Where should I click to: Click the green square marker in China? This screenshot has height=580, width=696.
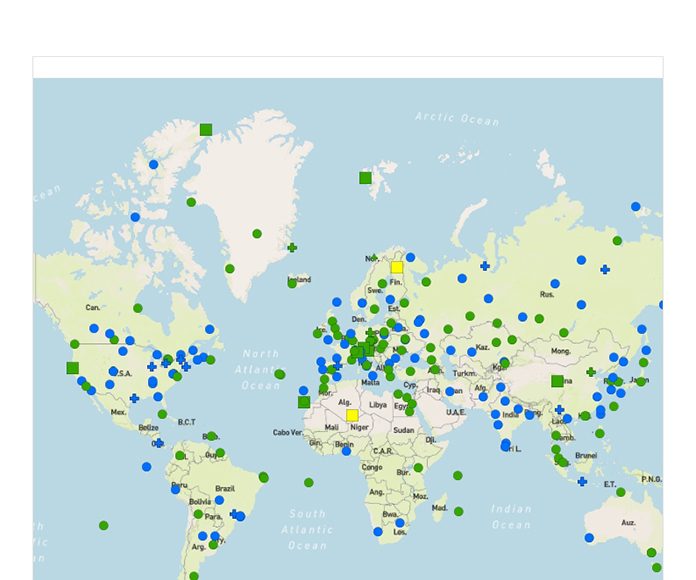[x=557, y=381]
